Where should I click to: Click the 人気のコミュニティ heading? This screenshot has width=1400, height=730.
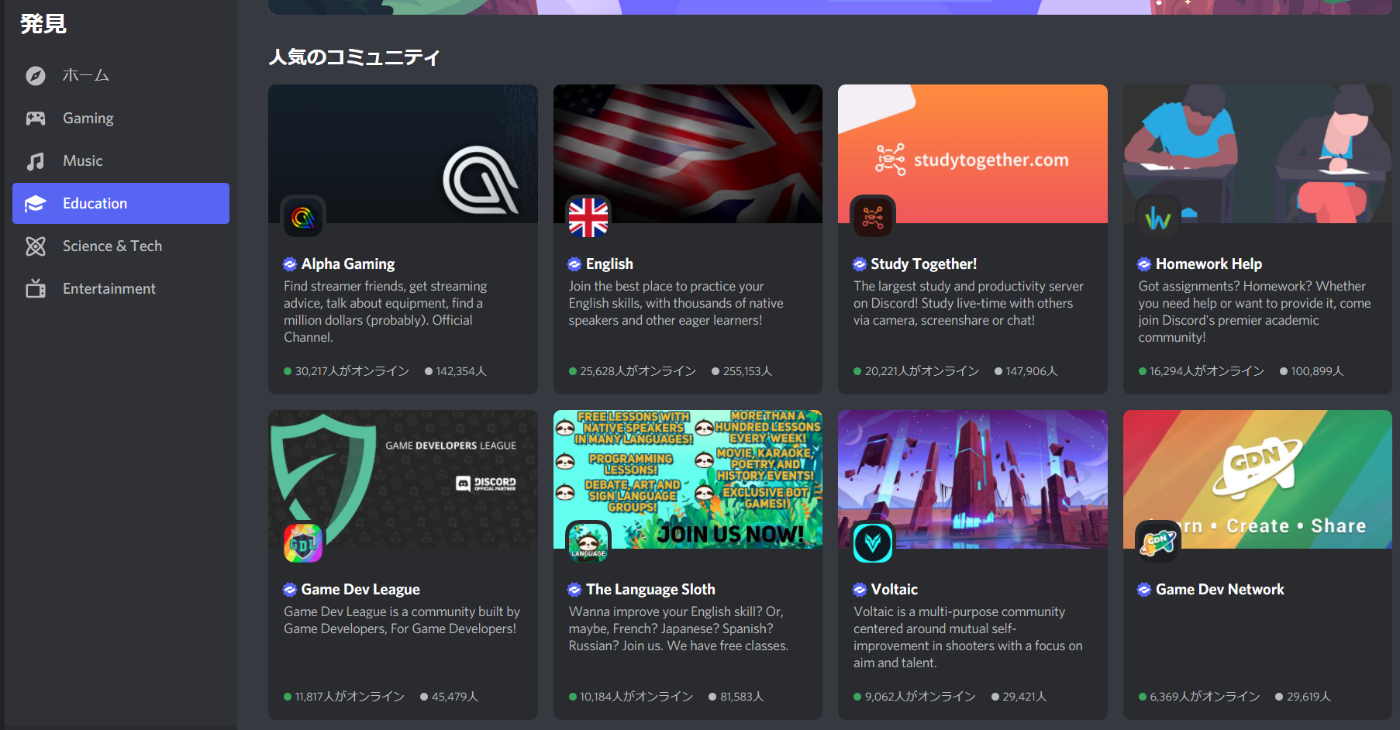pos(355,57)
